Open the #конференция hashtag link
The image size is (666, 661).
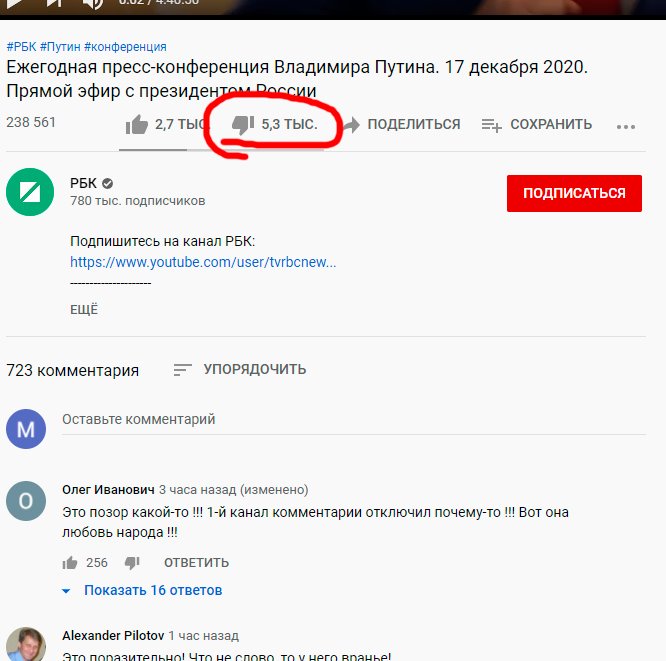(x=125, y=47)
